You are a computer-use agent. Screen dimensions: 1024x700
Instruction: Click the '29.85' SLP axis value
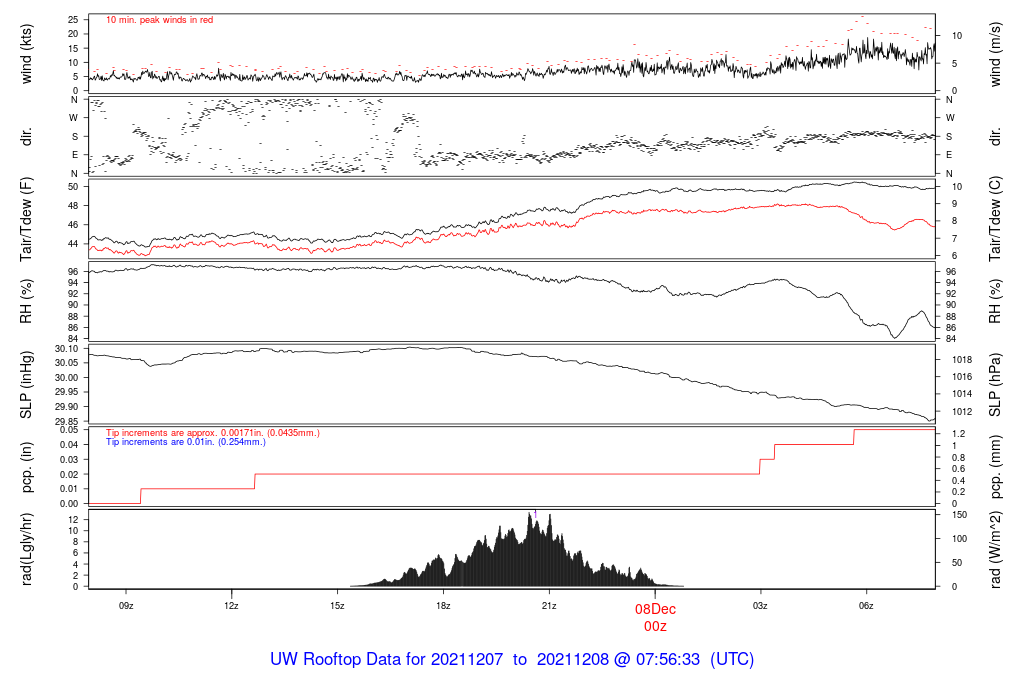coord(67,422)
